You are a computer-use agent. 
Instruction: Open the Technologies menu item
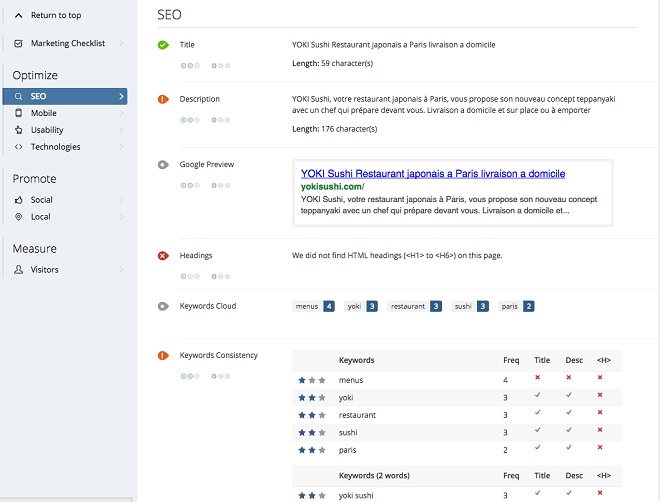[x=65, y=147]
